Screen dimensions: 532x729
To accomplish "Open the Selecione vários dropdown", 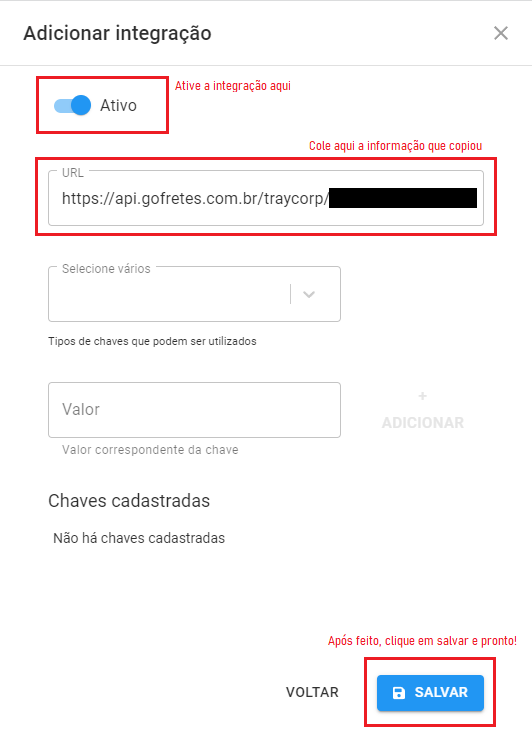I will pyautogui.click(x=194, y=294).
